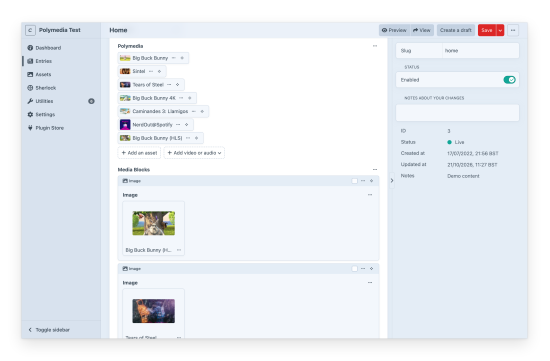Viewport: 550px width, 361px height.
Task: Click the move handle on Caminandes 3: Llamigos chip
Action: pos(202,111)
